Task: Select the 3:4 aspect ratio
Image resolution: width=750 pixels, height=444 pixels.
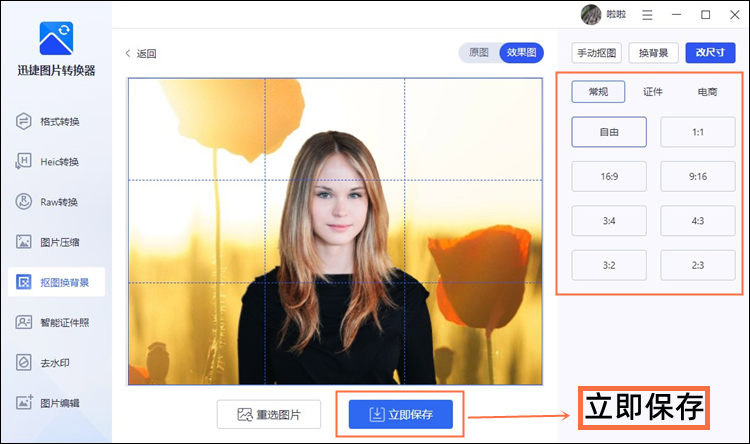Action: pos(609,221)
